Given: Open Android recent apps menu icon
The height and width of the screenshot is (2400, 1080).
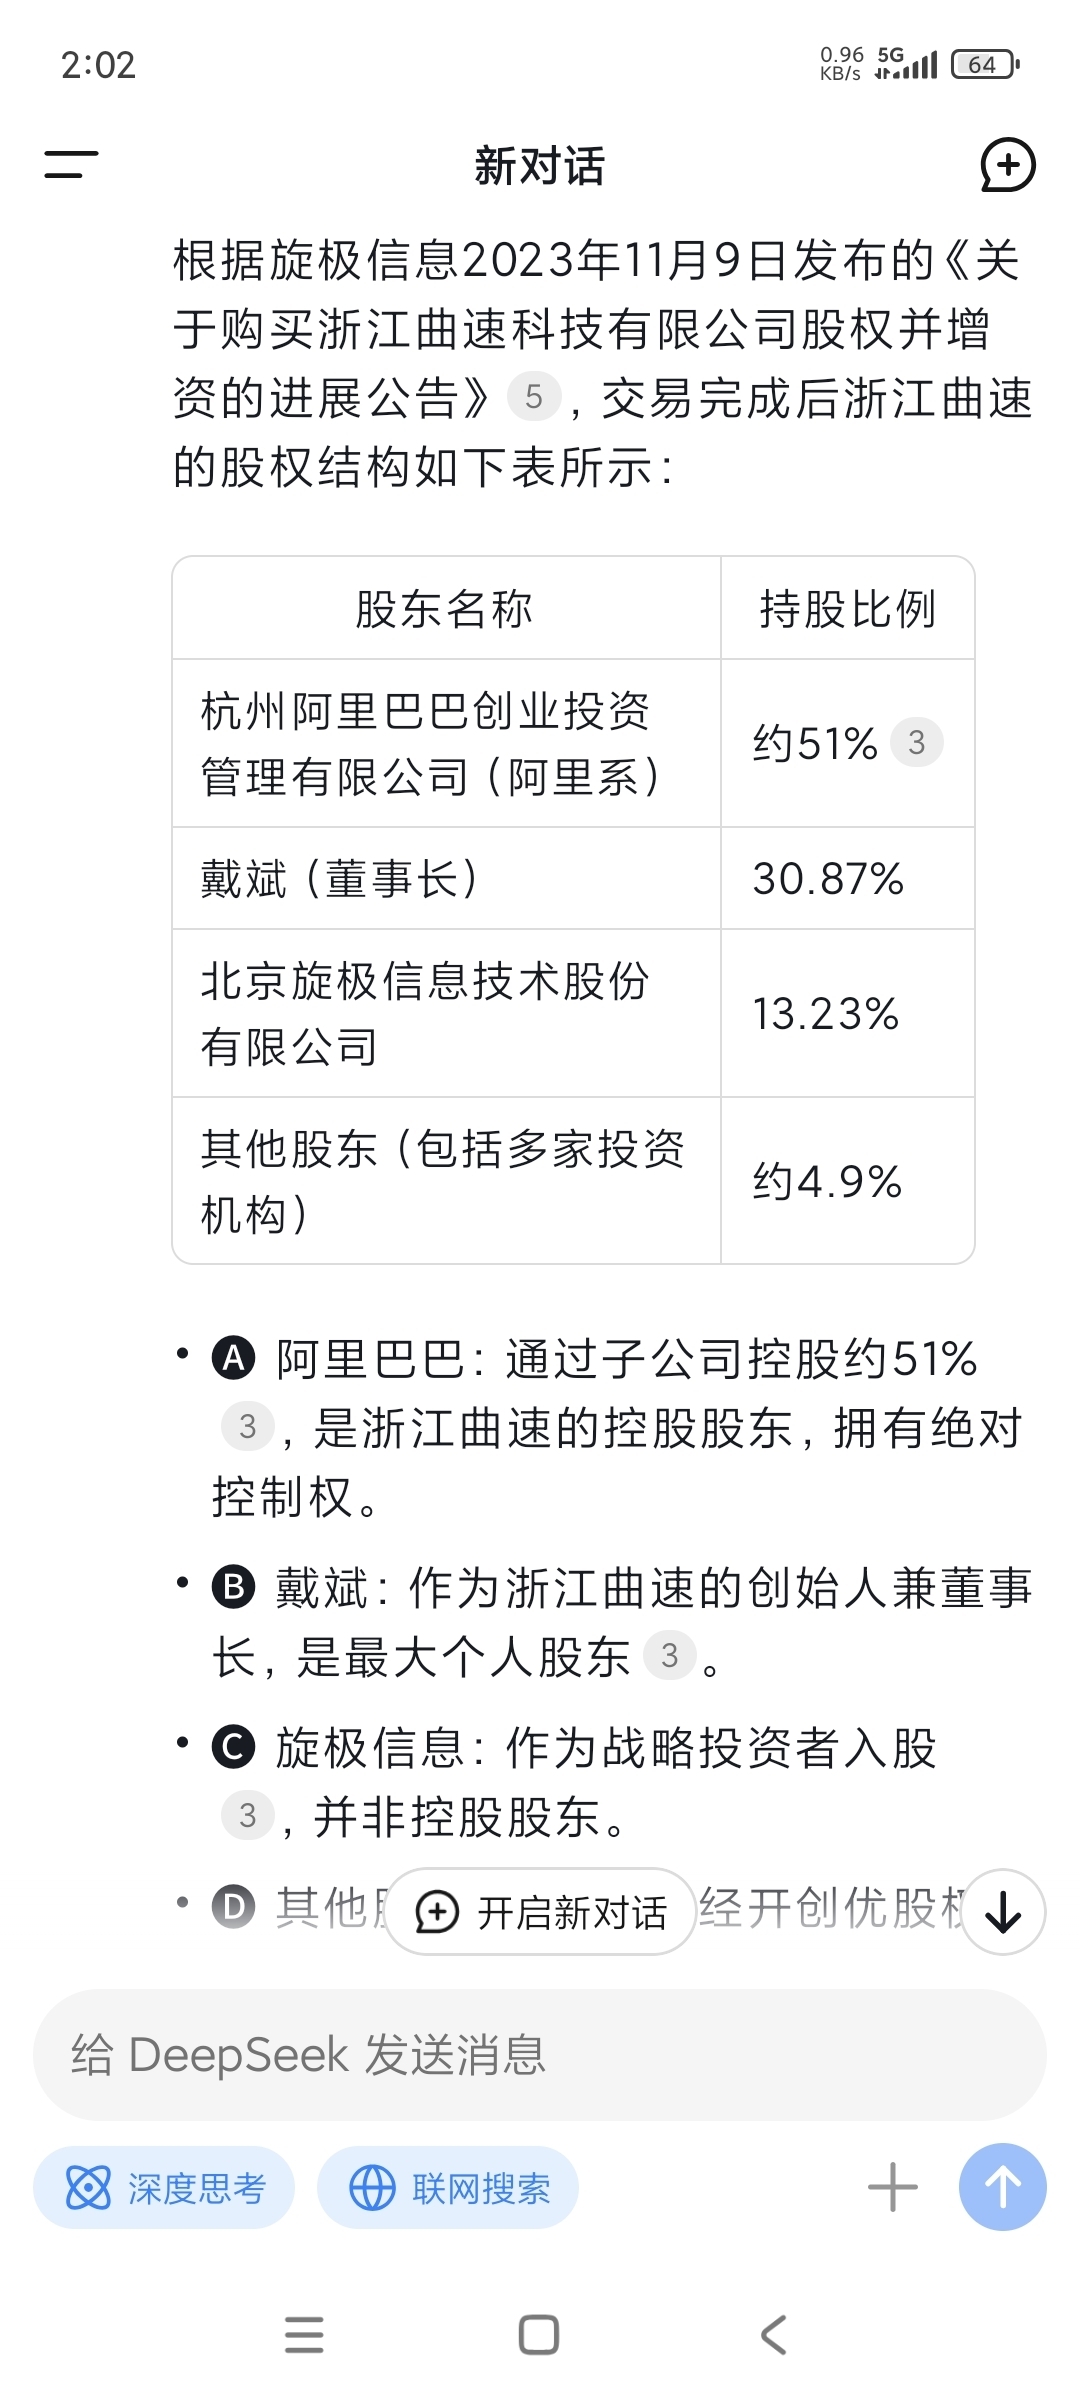Looking at the screenshot, I should click(x=304, y=2335).
